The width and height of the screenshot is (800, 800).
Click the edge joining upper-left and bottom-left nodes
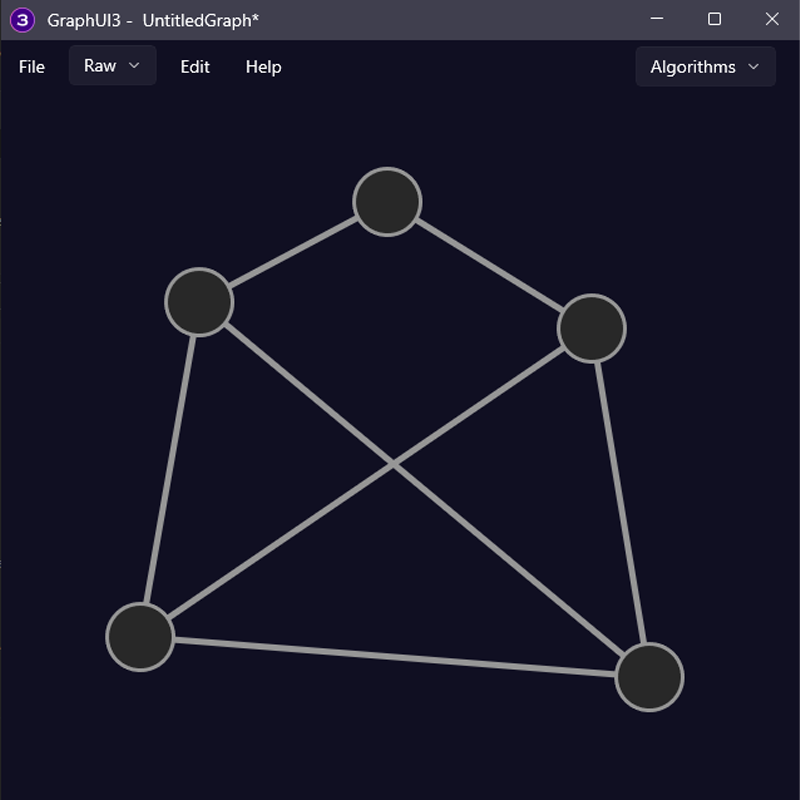pos(170,470)
